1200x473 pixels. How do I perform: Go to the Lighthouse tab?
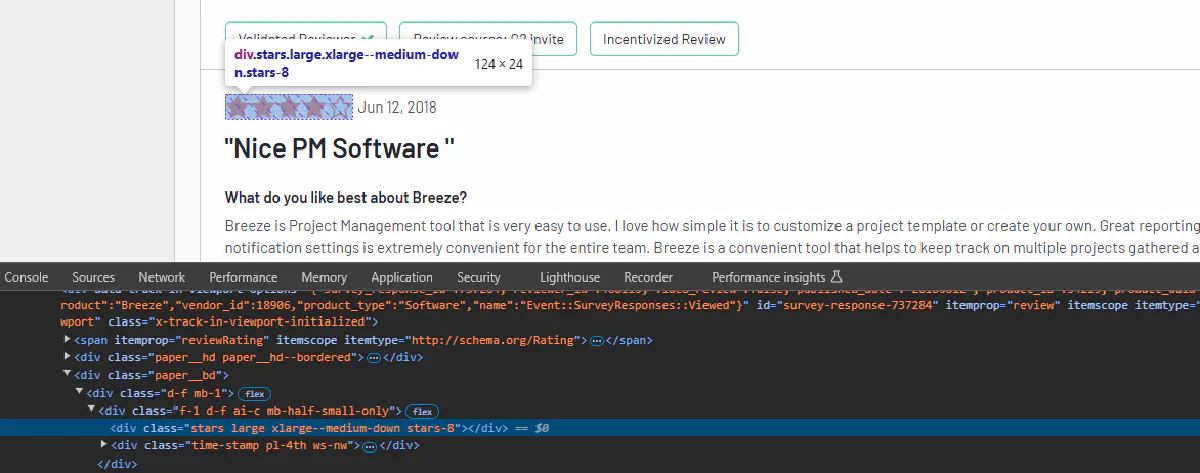(x=570, y=277)
